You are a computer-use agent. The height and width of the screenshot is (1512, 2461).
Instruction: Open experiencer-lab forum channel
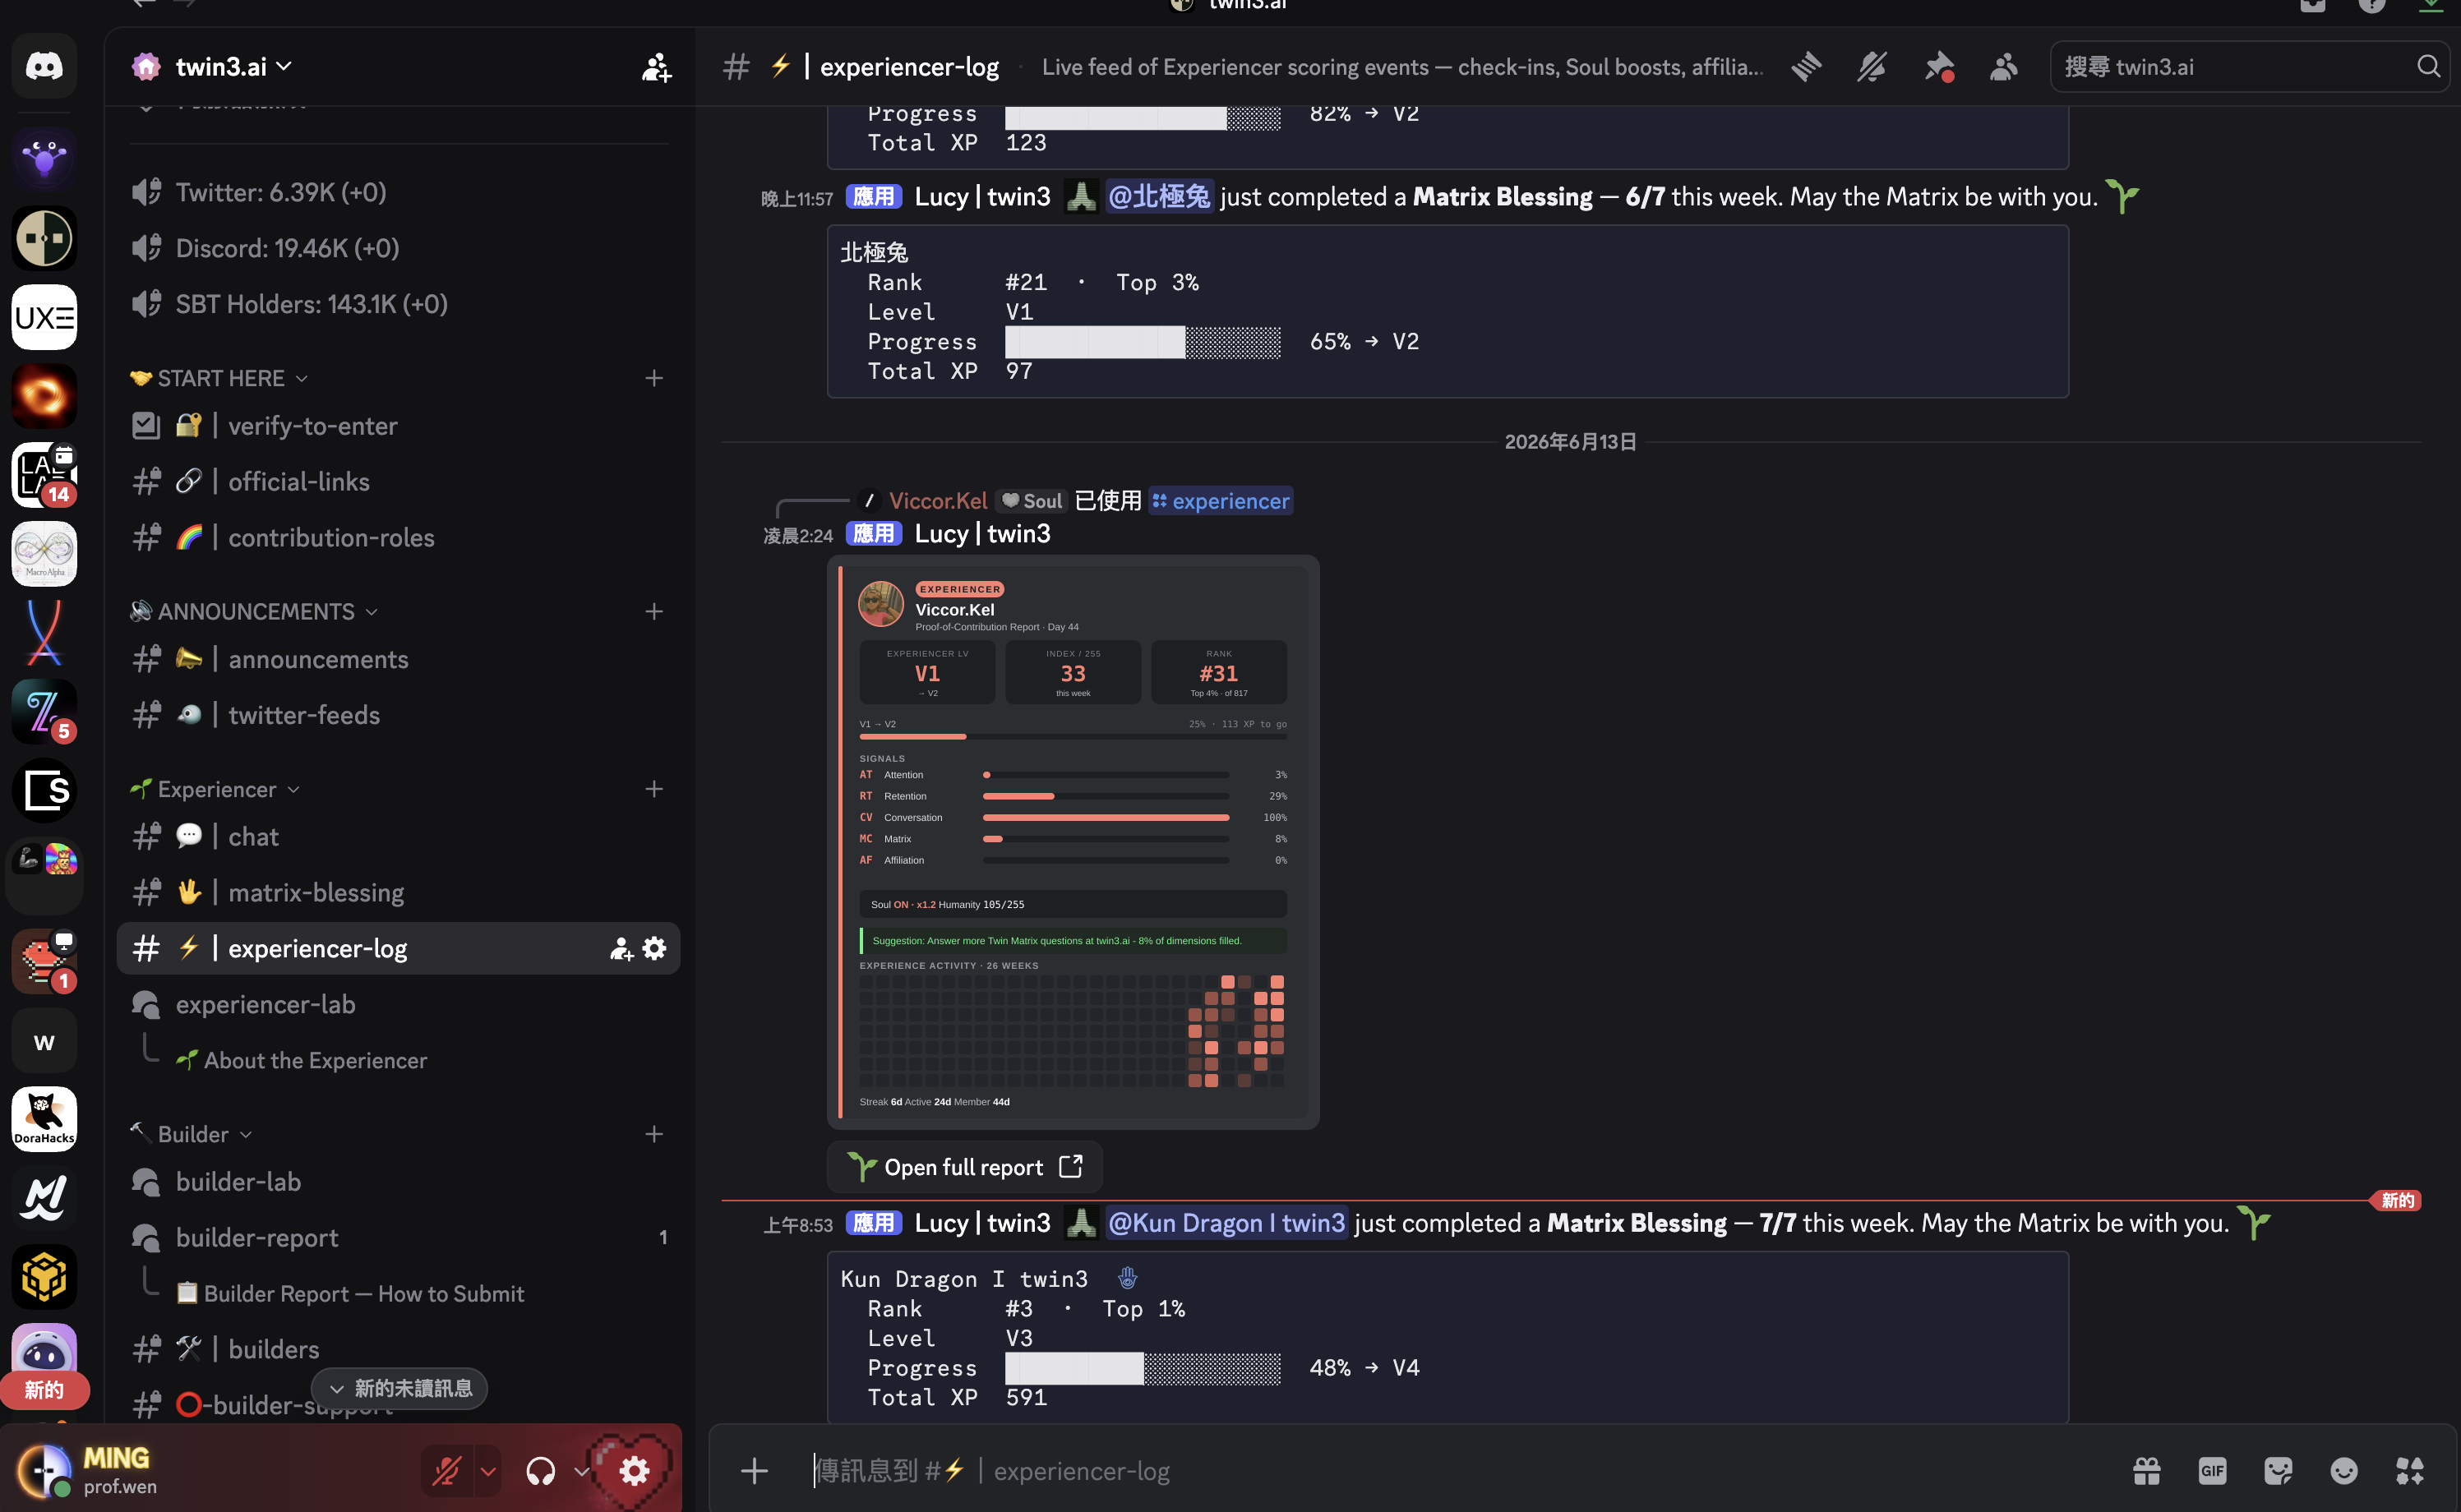coord(398,1004)
